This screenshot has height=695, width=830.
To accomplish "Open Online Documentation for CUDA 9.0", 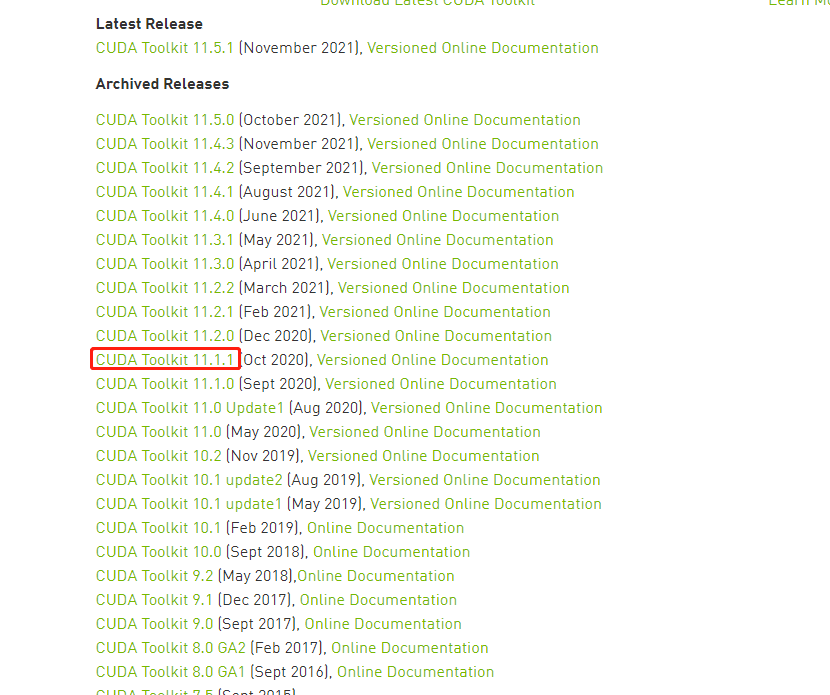I will 383,624.
